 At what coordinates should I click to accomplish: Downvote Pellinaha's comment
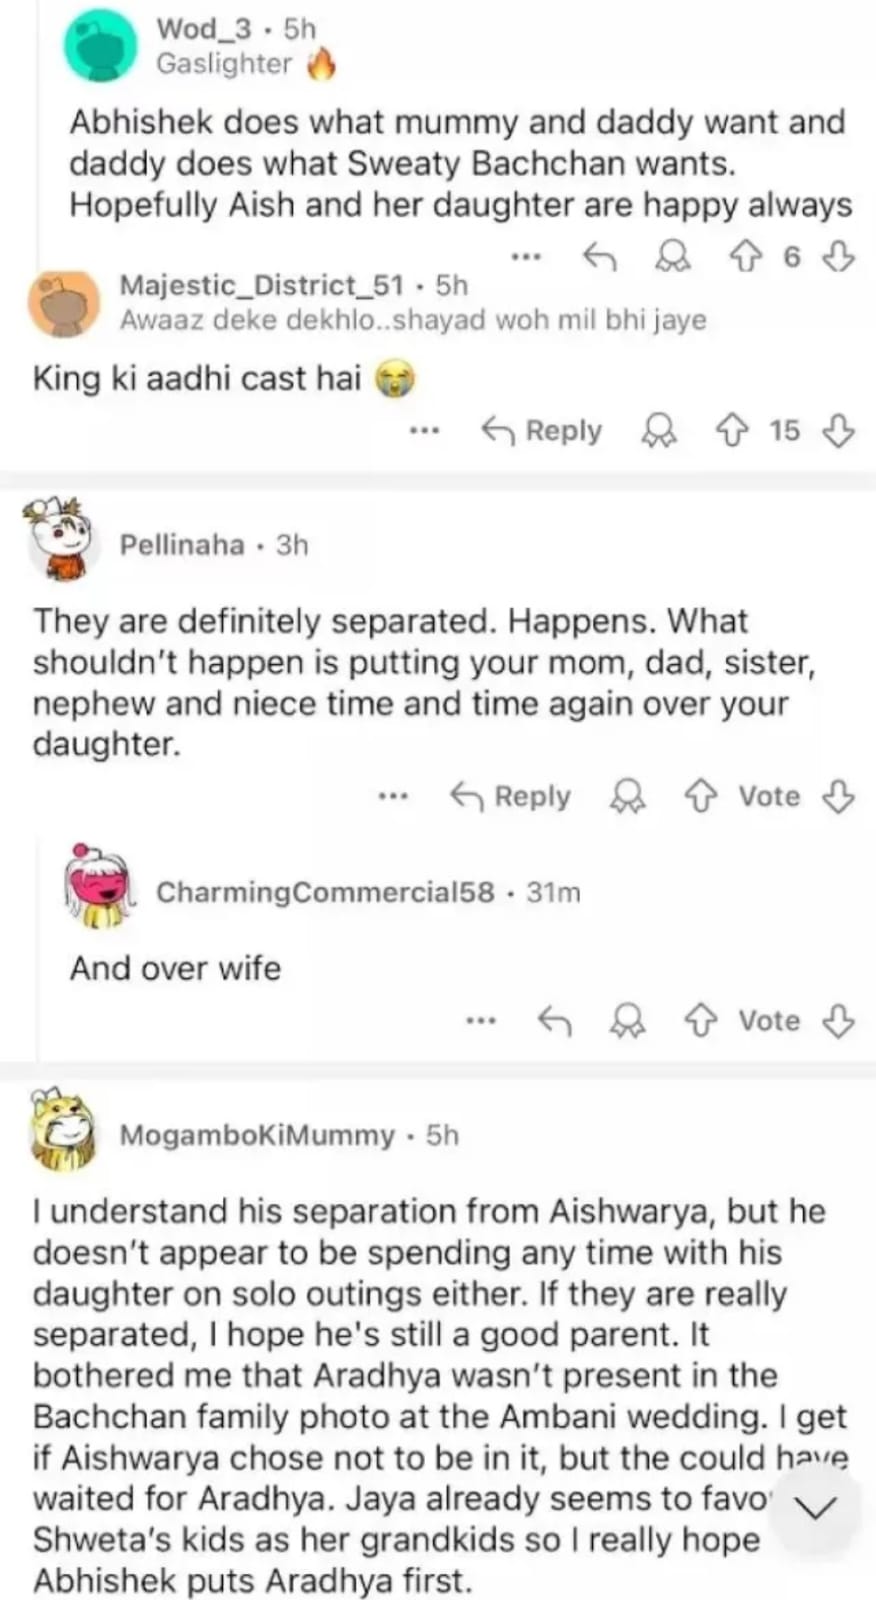838,797
